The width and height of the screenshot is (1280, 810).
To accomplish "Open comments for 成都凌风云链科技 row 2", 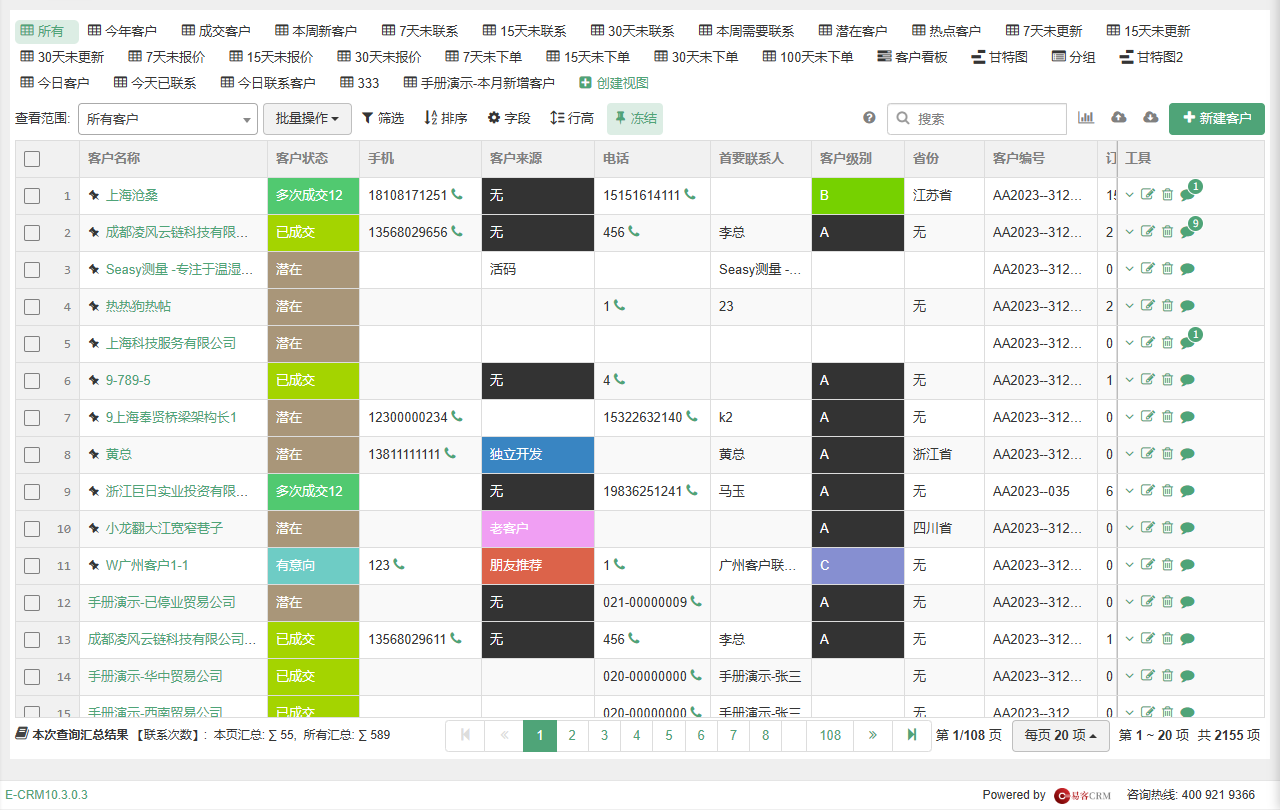I will click(1187, 232).
